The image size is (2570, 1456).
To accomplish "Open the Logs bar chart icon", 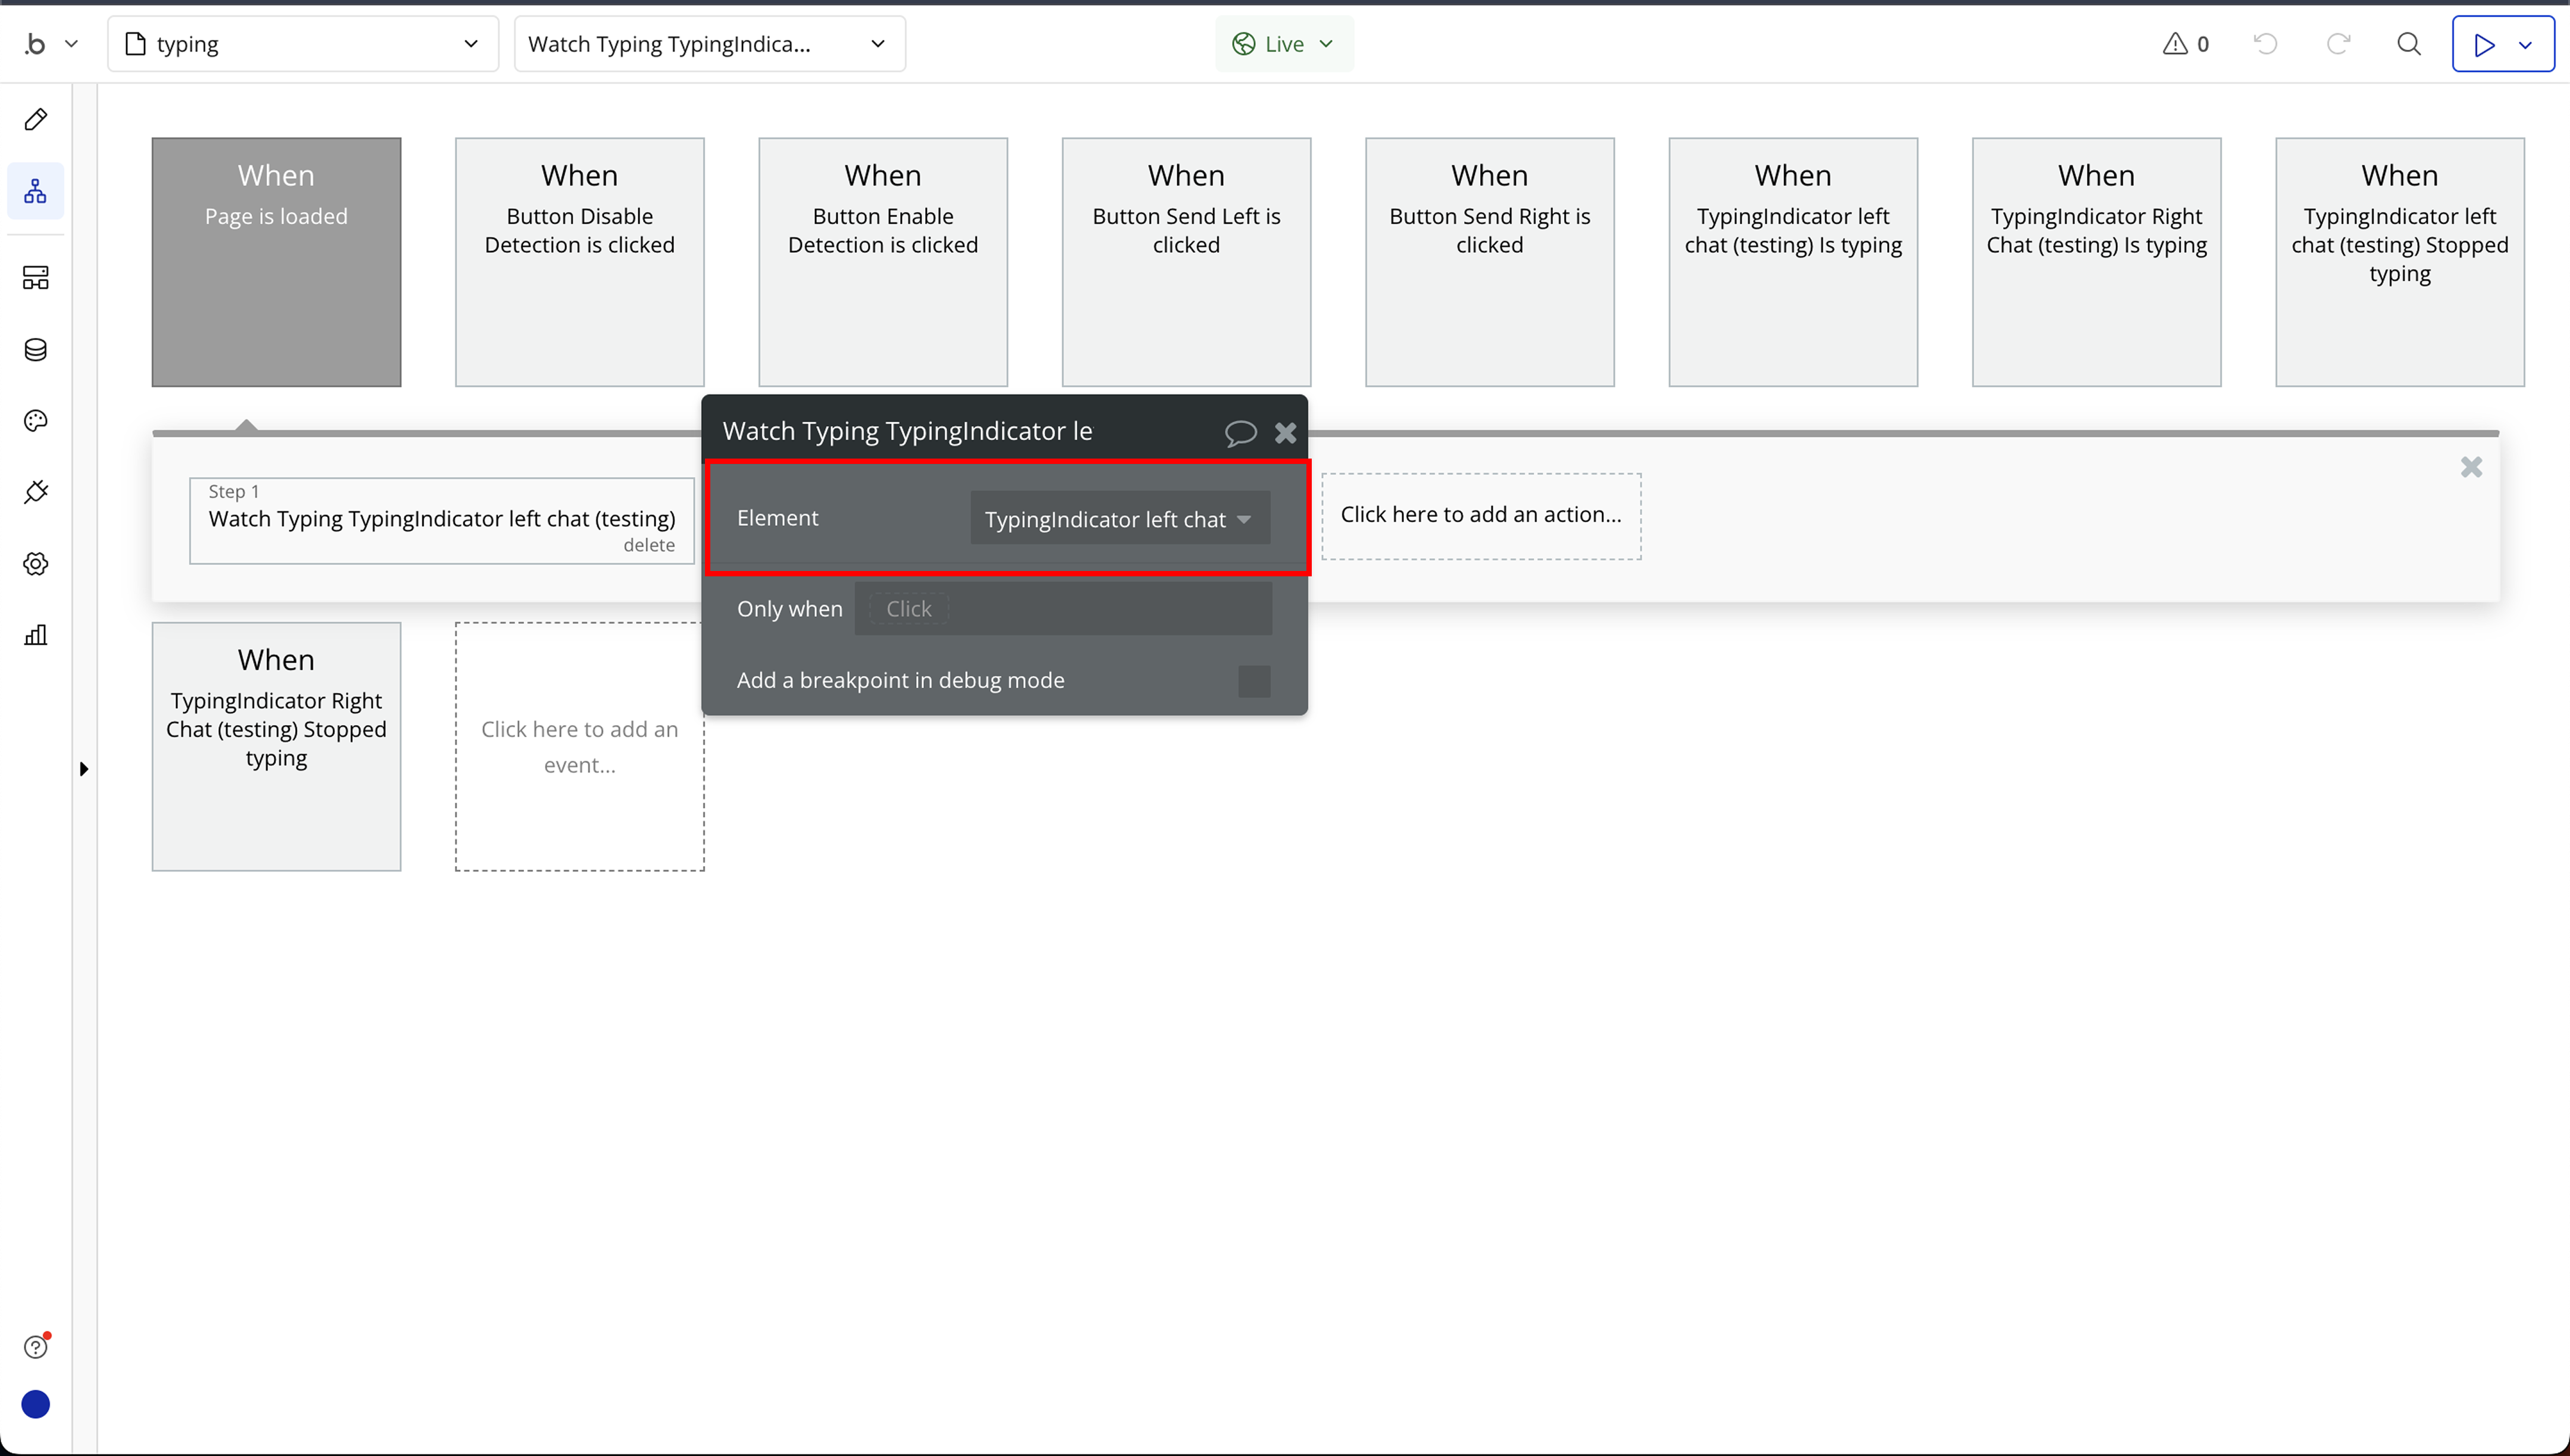I will click(36, 635).
